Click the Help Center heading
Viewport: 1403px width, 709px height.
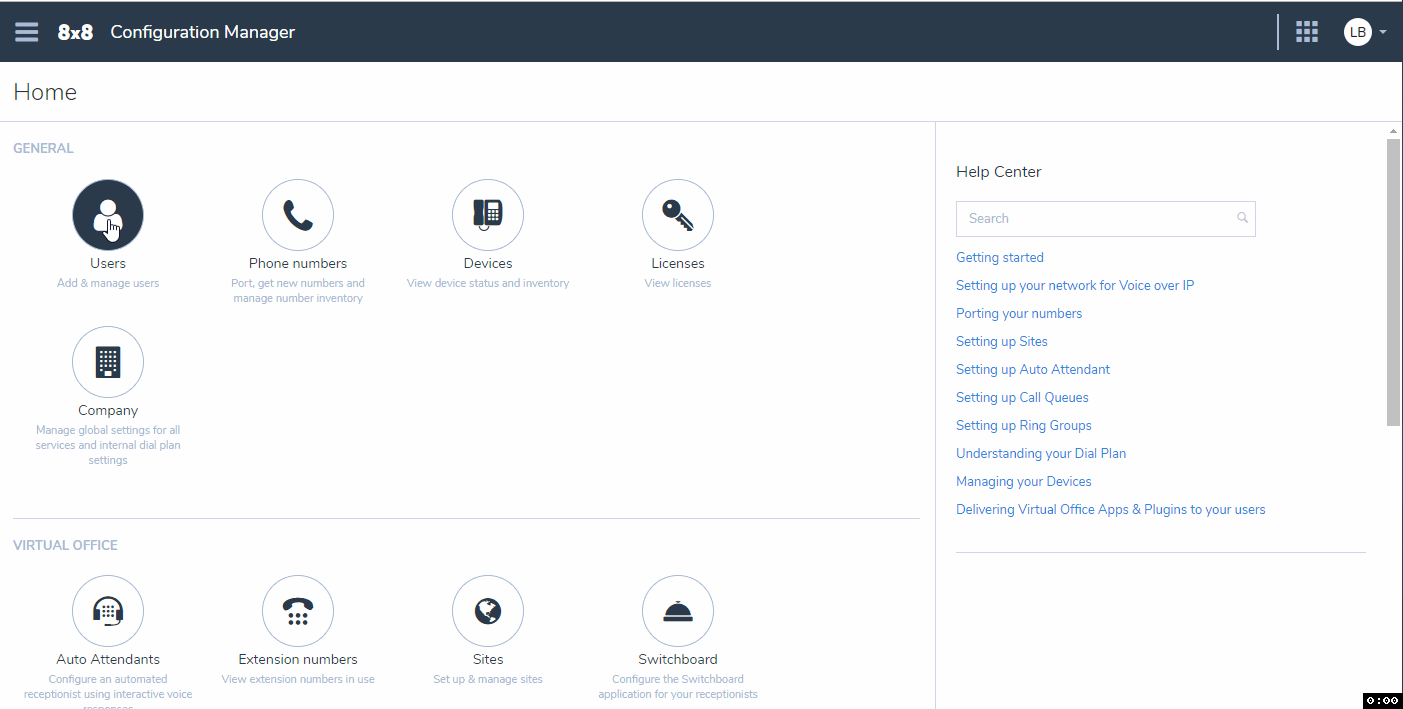coord(998,172)
